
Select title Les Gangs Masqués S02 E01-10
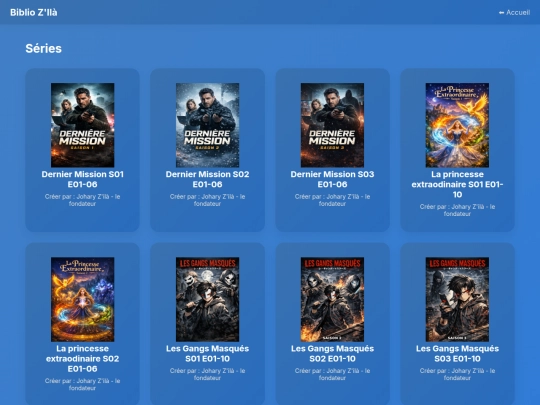[332, 353]
